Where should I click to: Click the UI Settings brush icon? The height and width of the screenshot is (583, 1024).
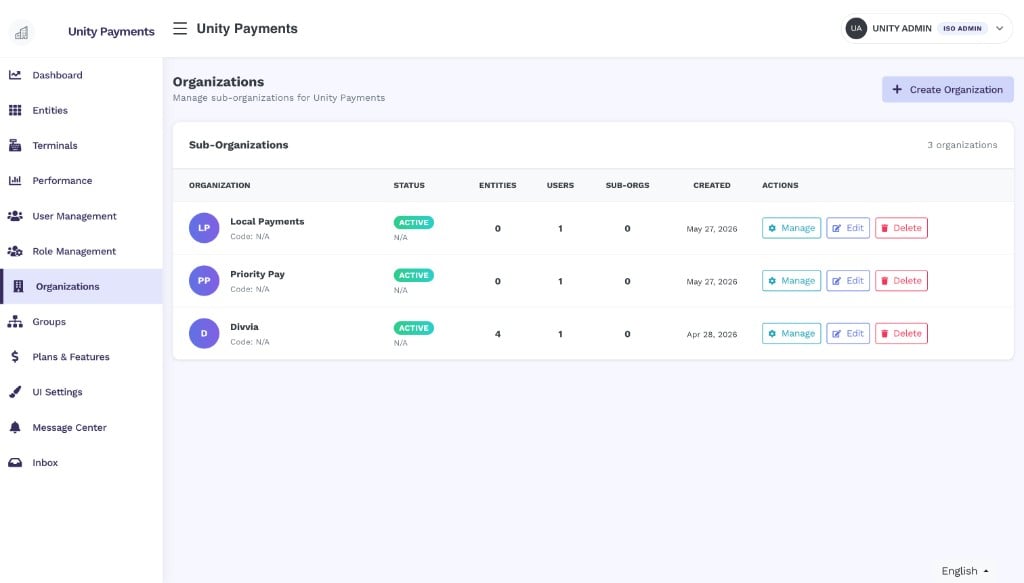pos(15,392)
